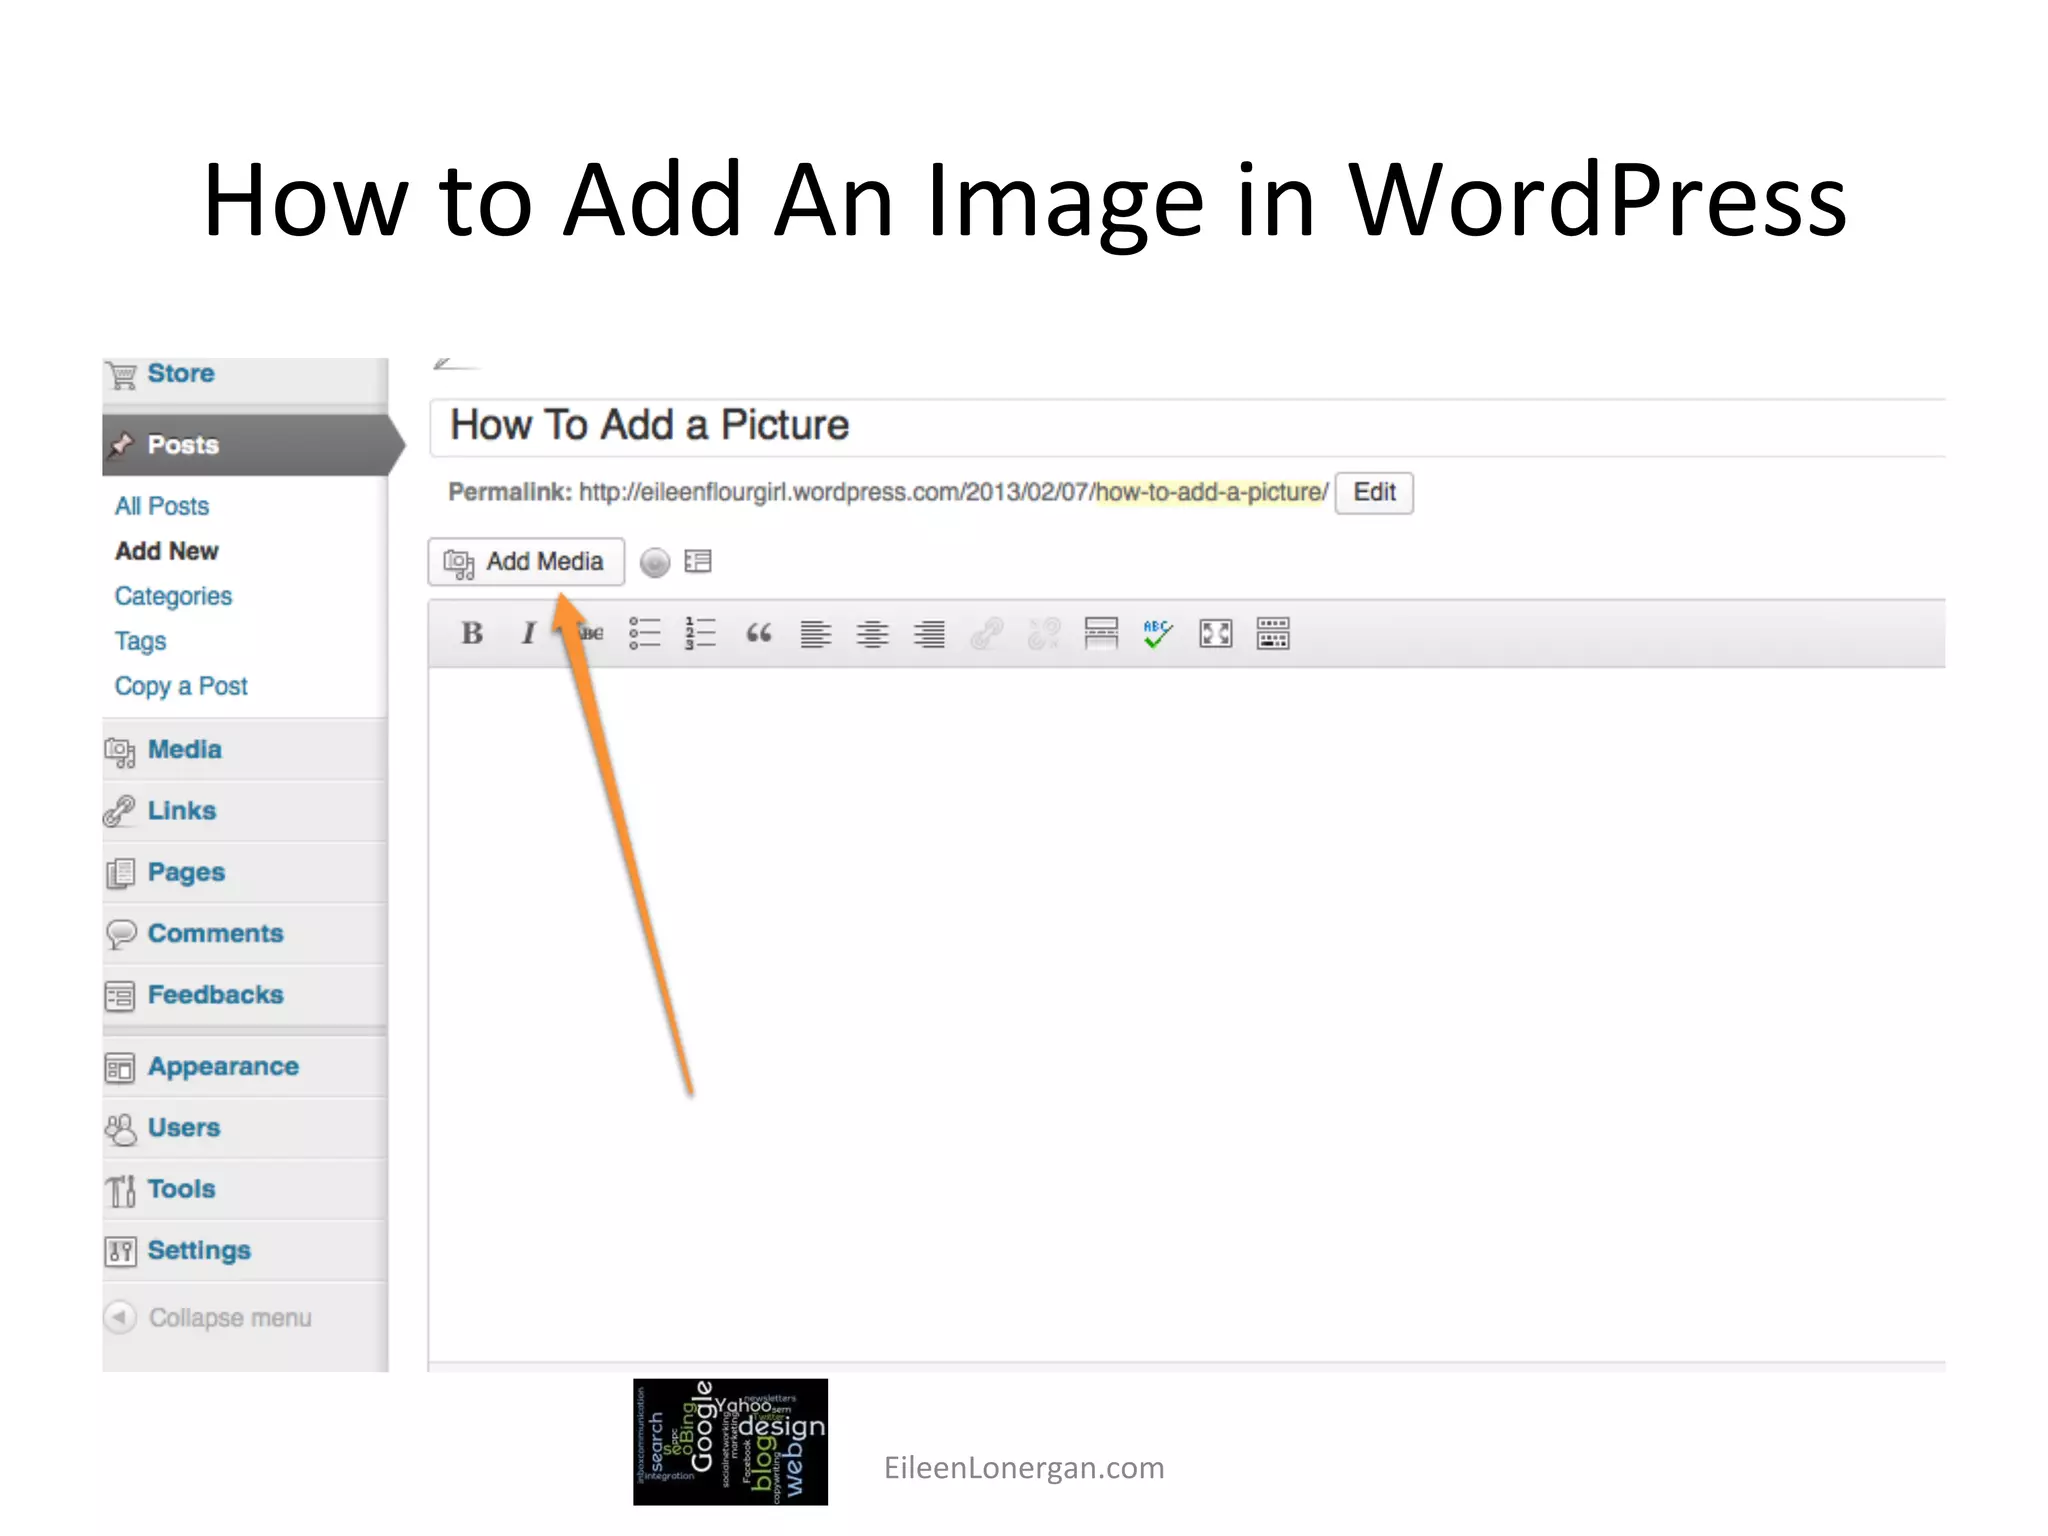Click the add poll circle icon
Image resolution: width=2048 pixels, height=1536 pixels.
655,563
